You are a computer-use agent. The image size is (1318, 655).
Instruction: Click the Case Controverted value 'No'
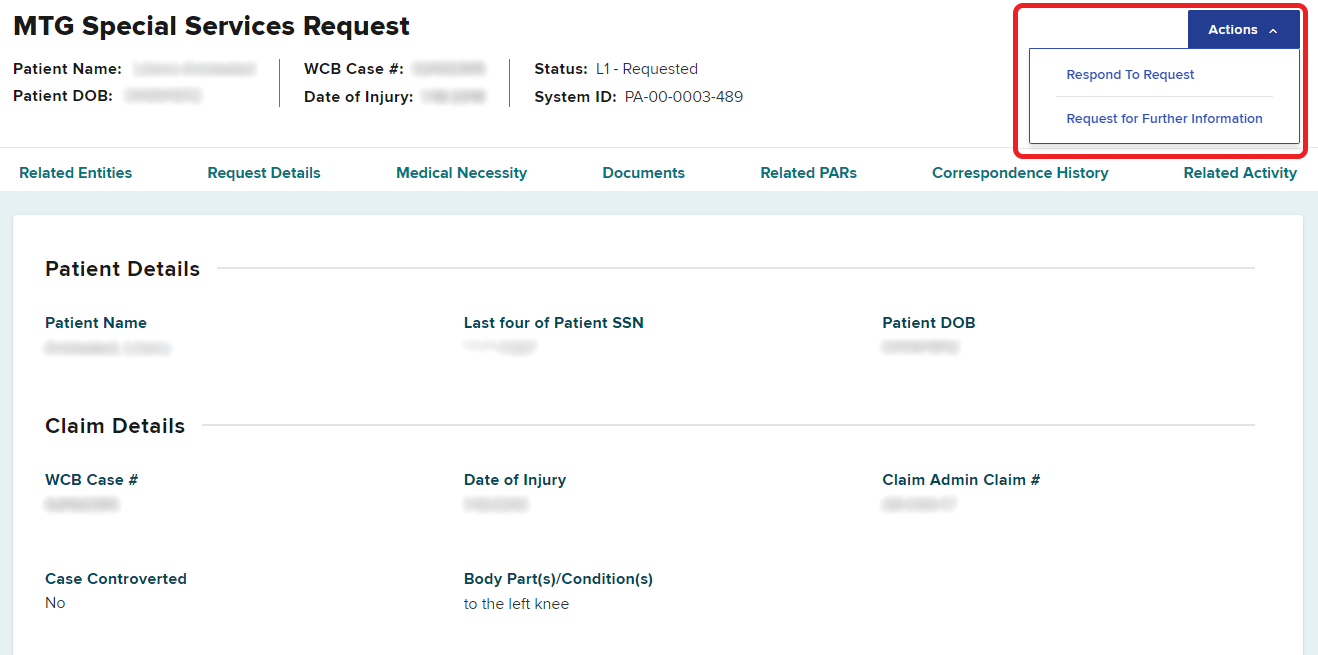click(55, 604)
